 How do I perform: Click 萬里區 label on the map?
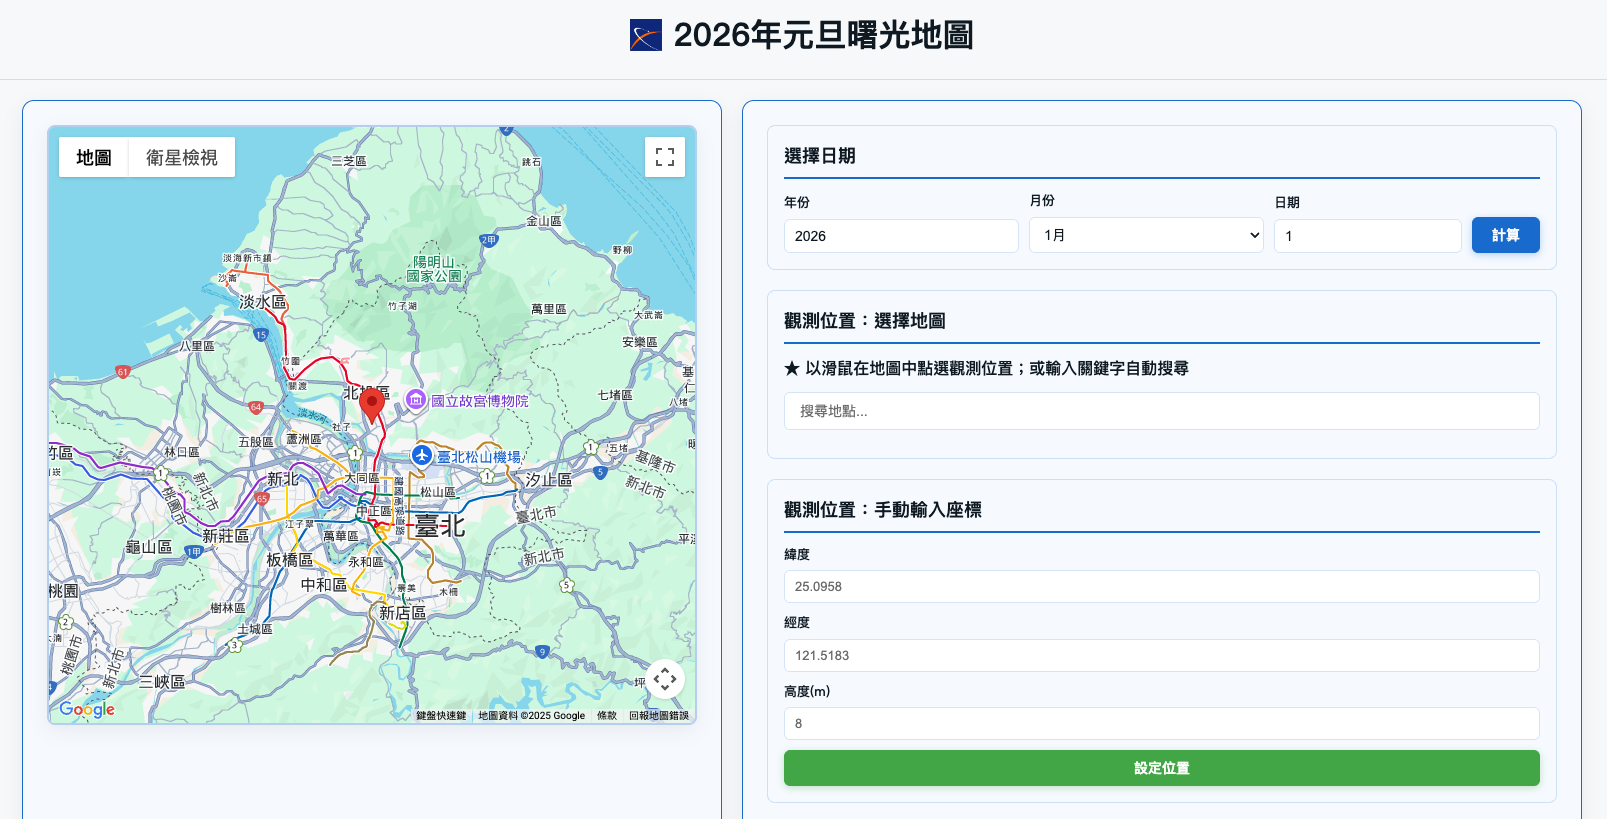click(549, 309)
